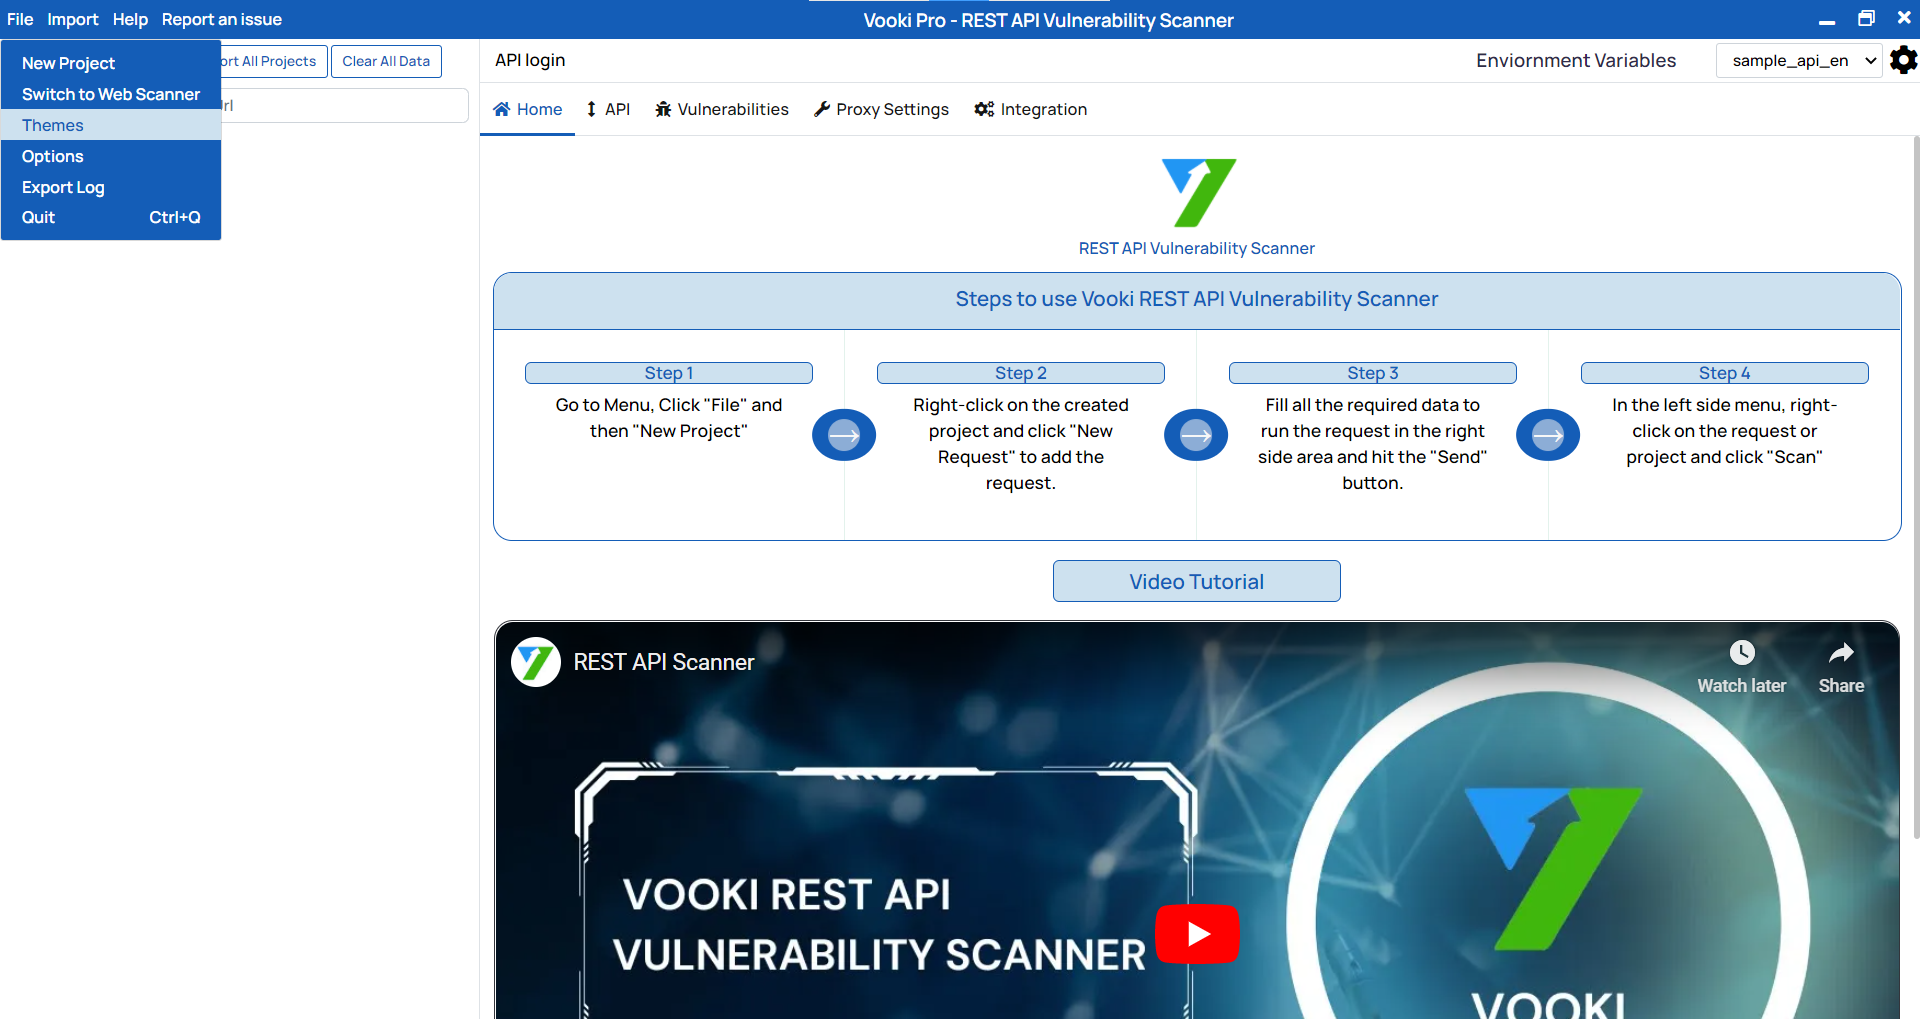Switch to the Home tab
1920x1030 pixels.
click(x=528, y=109)
